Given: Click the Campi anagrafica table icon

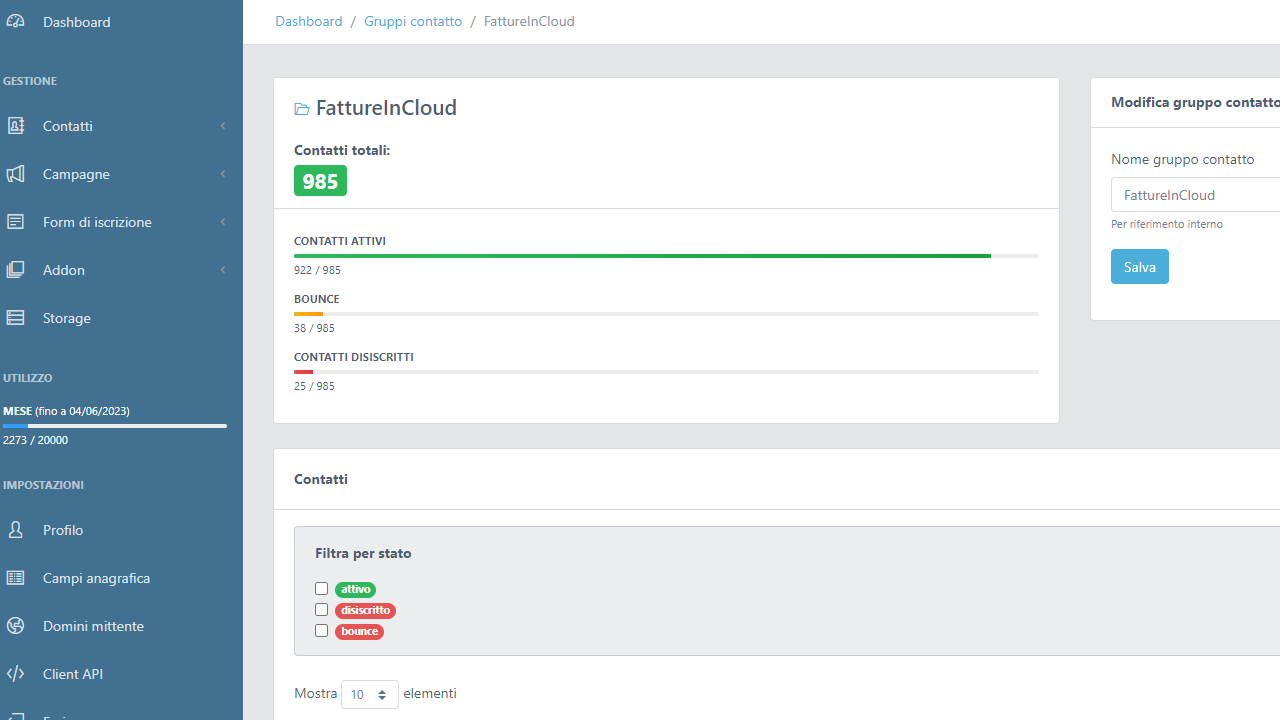Looking at the screenshot, I should pos(15,577).
